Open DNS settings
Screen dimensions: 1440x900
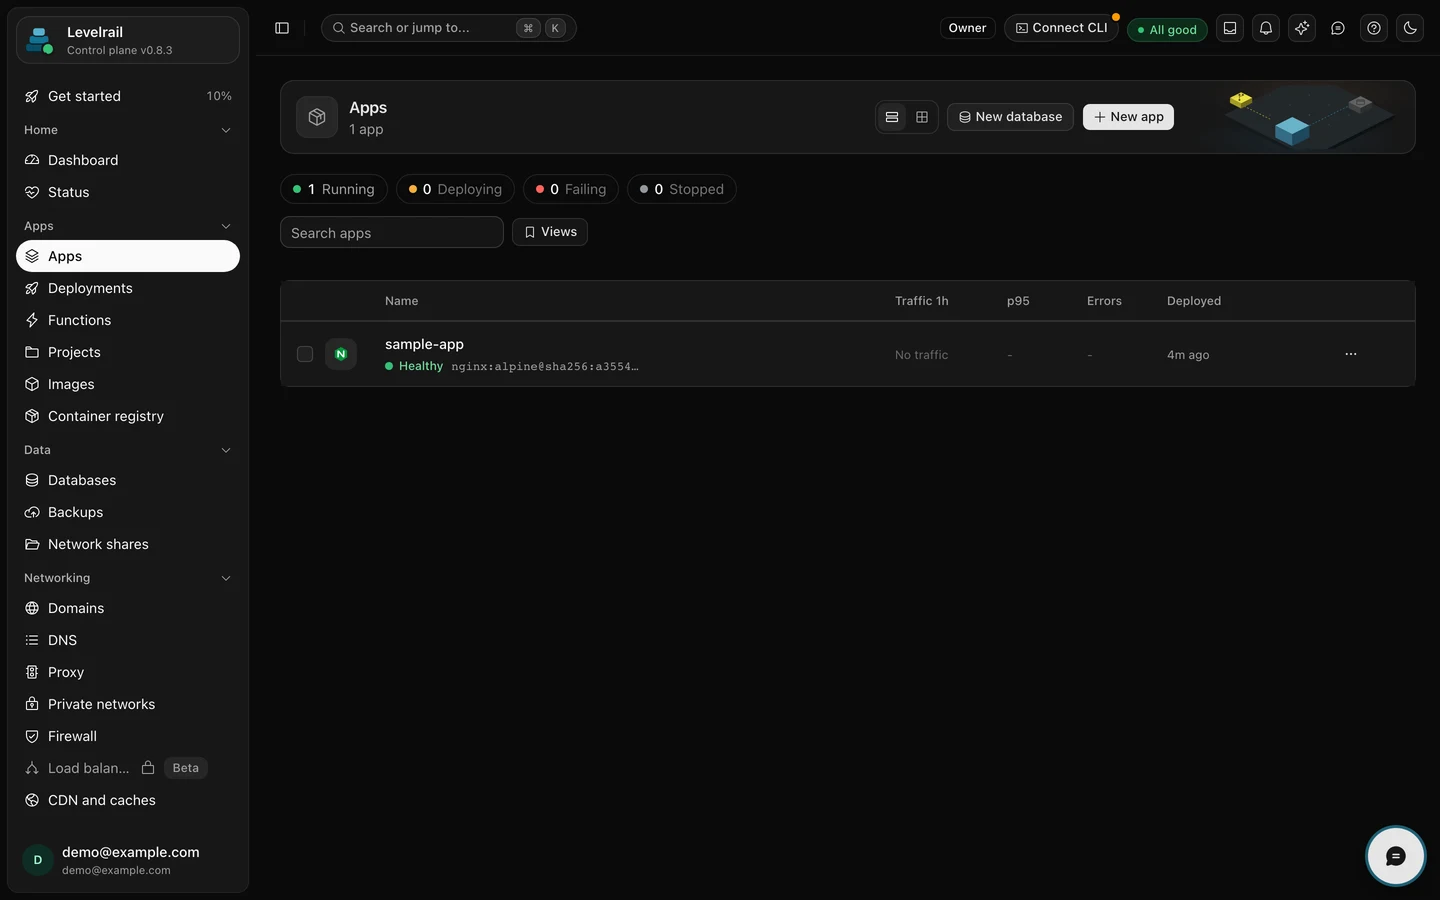(x=128, y=640)
